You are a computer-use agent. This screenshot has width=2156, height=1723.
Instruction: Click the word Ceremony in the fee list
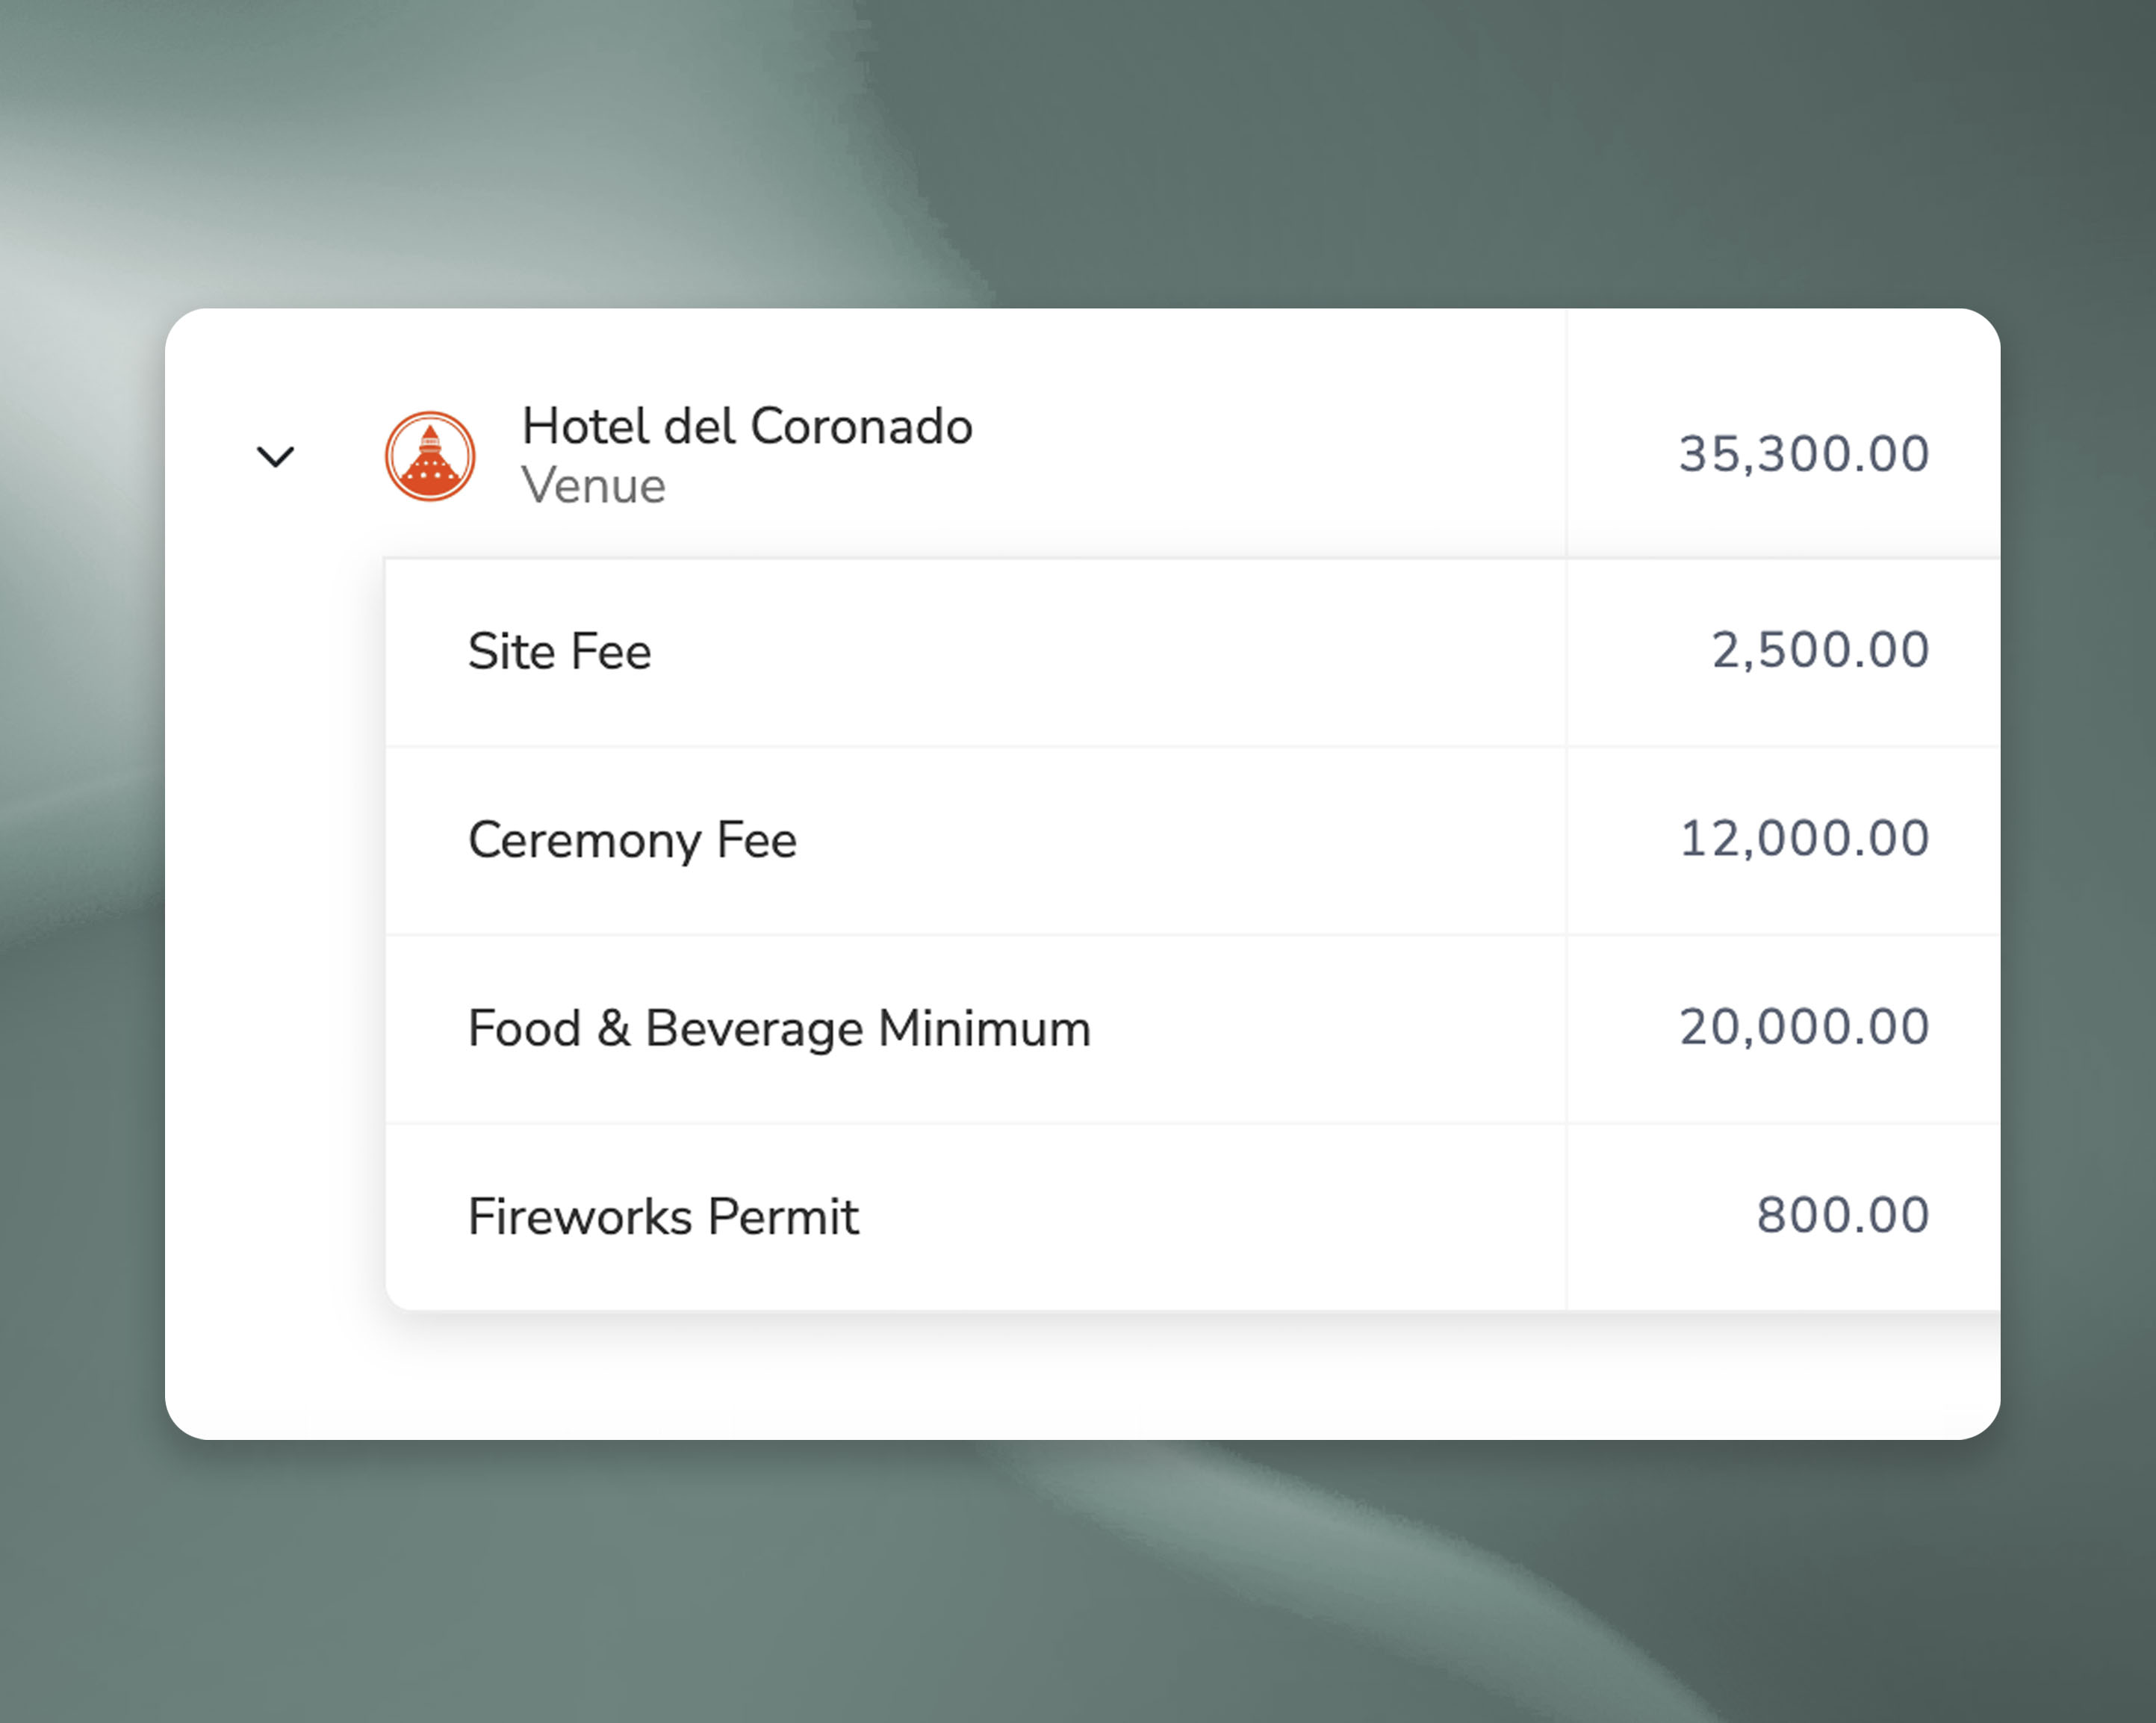[x=584, y=840]
